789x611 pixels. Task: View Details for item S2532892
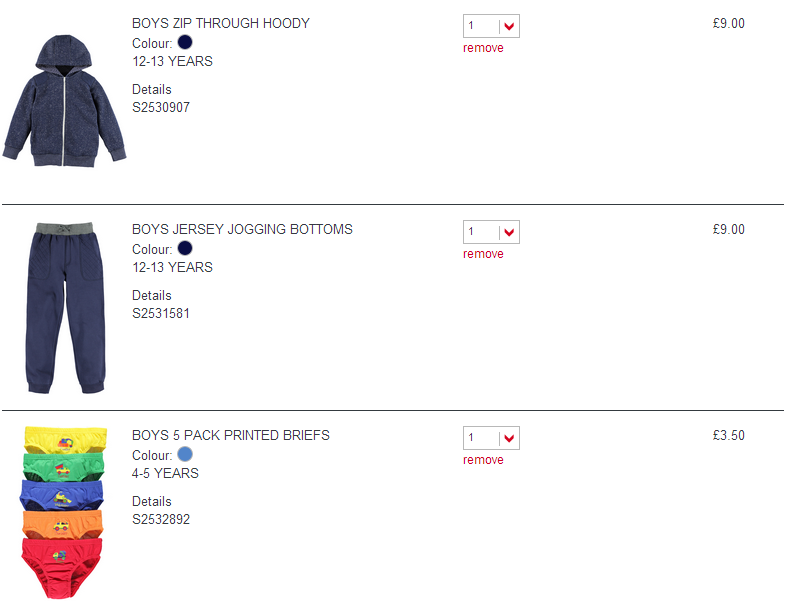pos(151,501)
